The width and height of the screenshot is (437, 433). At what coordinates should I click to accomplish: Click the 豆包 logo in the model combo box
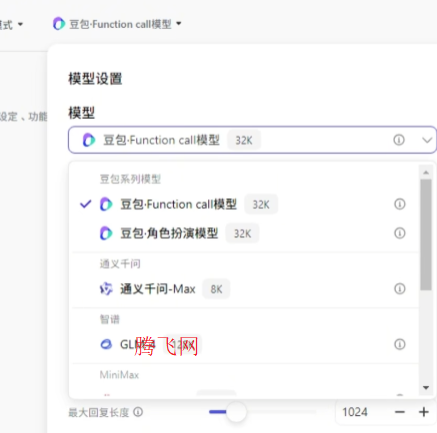click(x=89, y=140)
